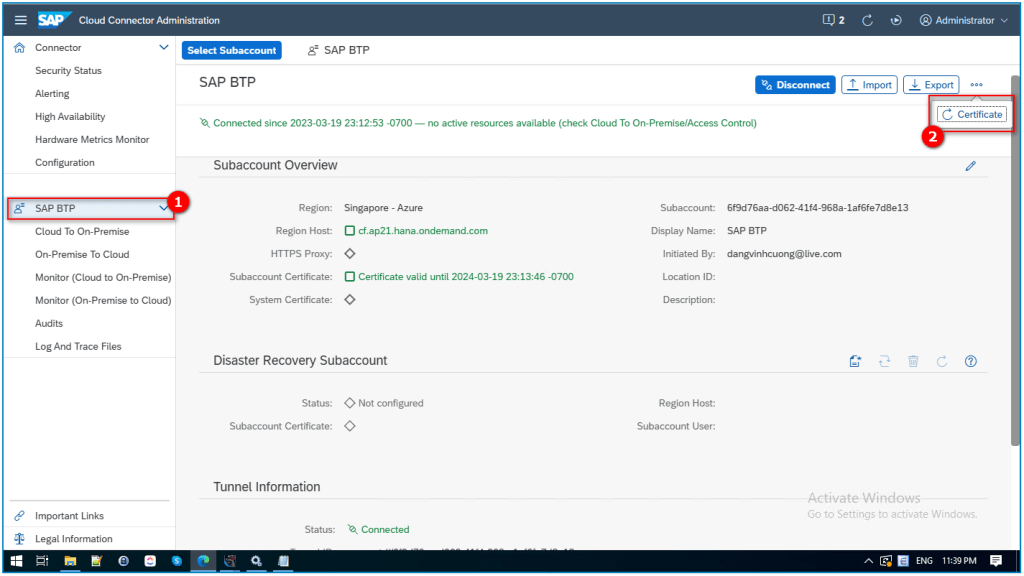
Task: Click the Select Subaccount button
Action: [231, 50]
